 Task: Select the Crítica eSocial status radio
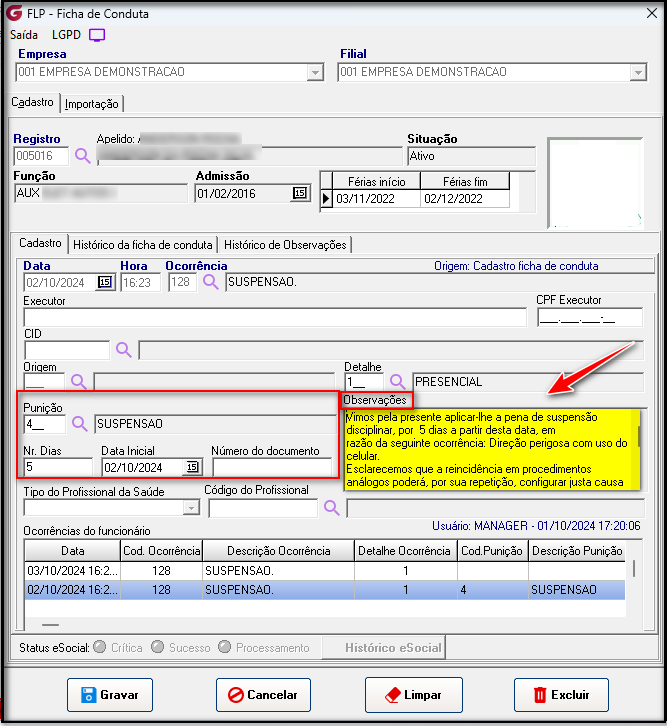[100, 647]
